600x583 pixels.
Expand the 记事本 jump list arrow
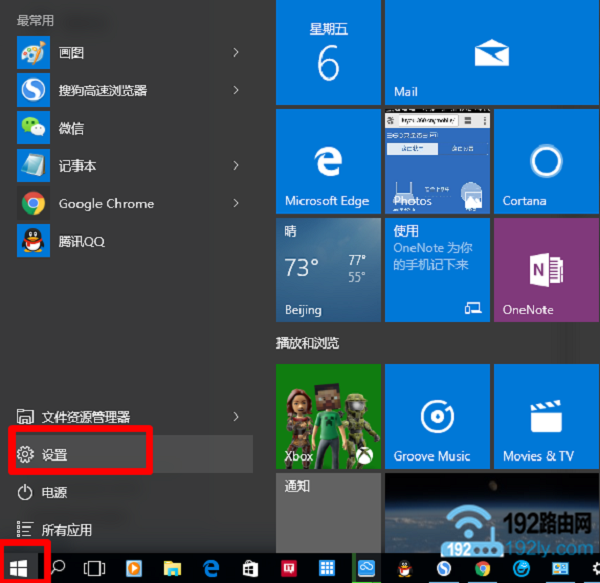236,165
